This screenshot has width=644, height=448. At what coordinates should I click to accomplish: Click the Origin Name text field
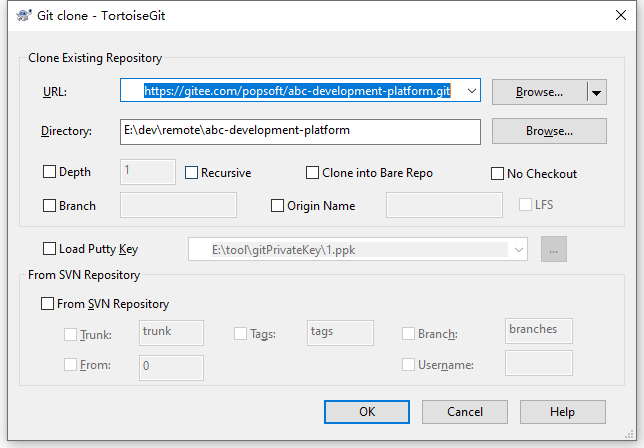[444, 205]
